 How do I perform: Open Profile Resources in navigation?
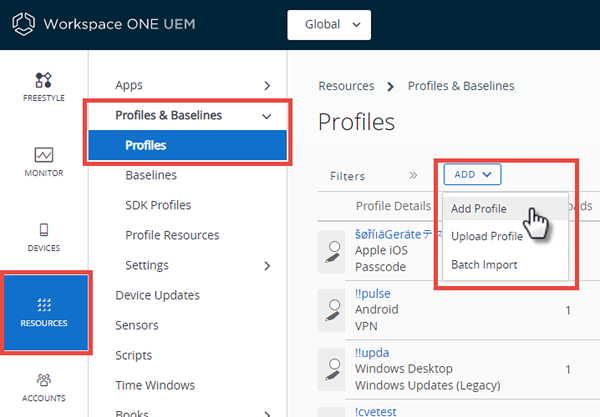pyautogui.click(x=172, y=235)
